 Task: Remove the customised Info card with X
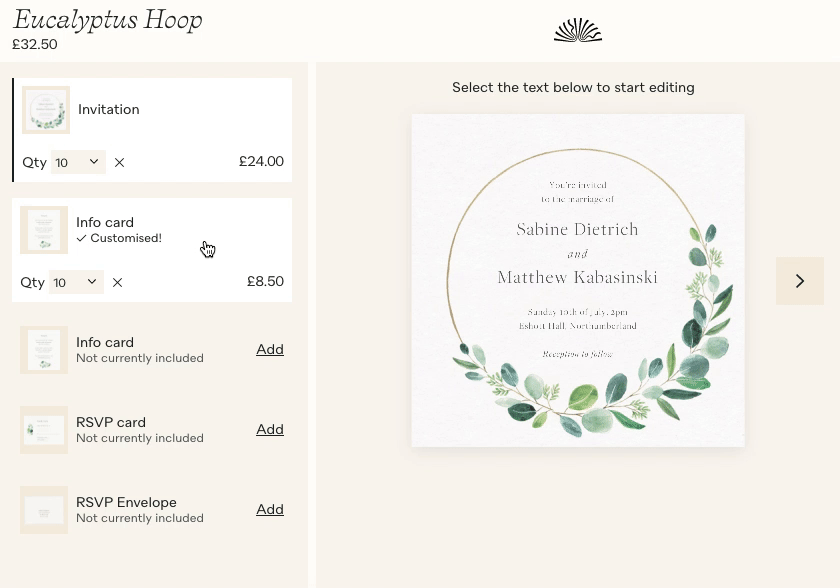[117, 282]
